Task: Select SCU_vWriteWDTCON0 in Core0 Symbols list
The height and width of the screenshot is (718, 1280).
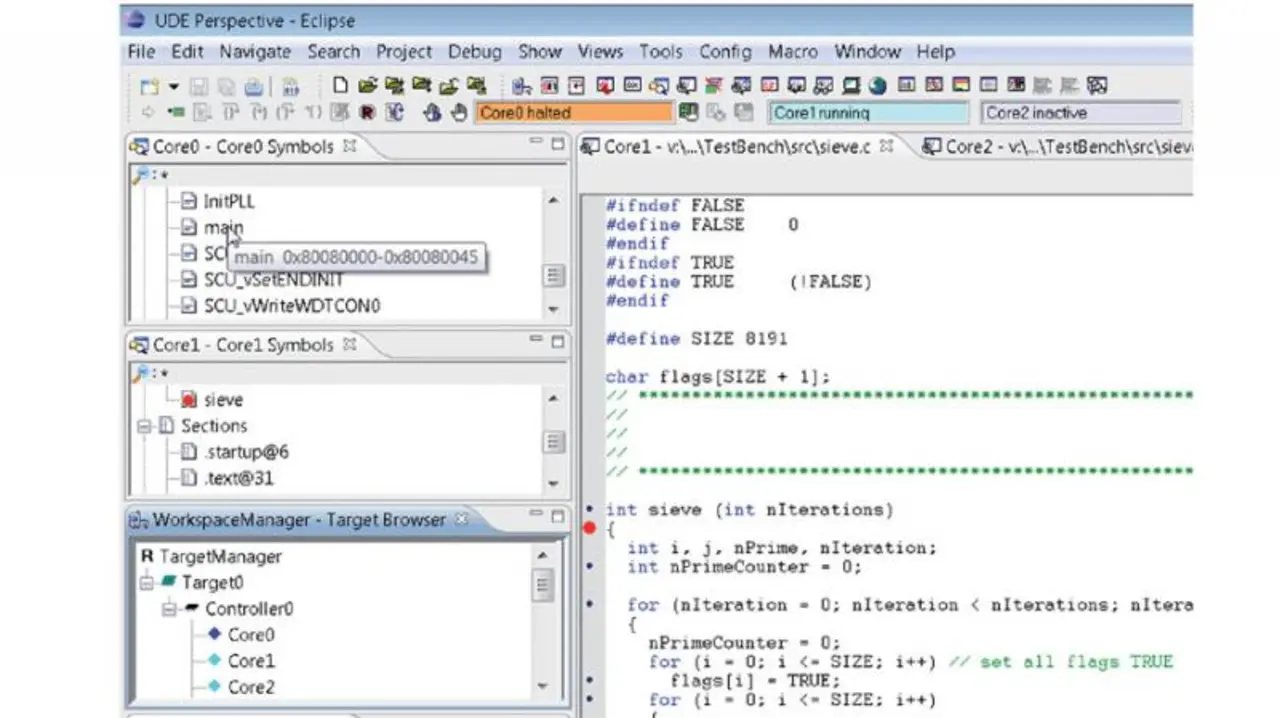Action: [x=291, y=306]
